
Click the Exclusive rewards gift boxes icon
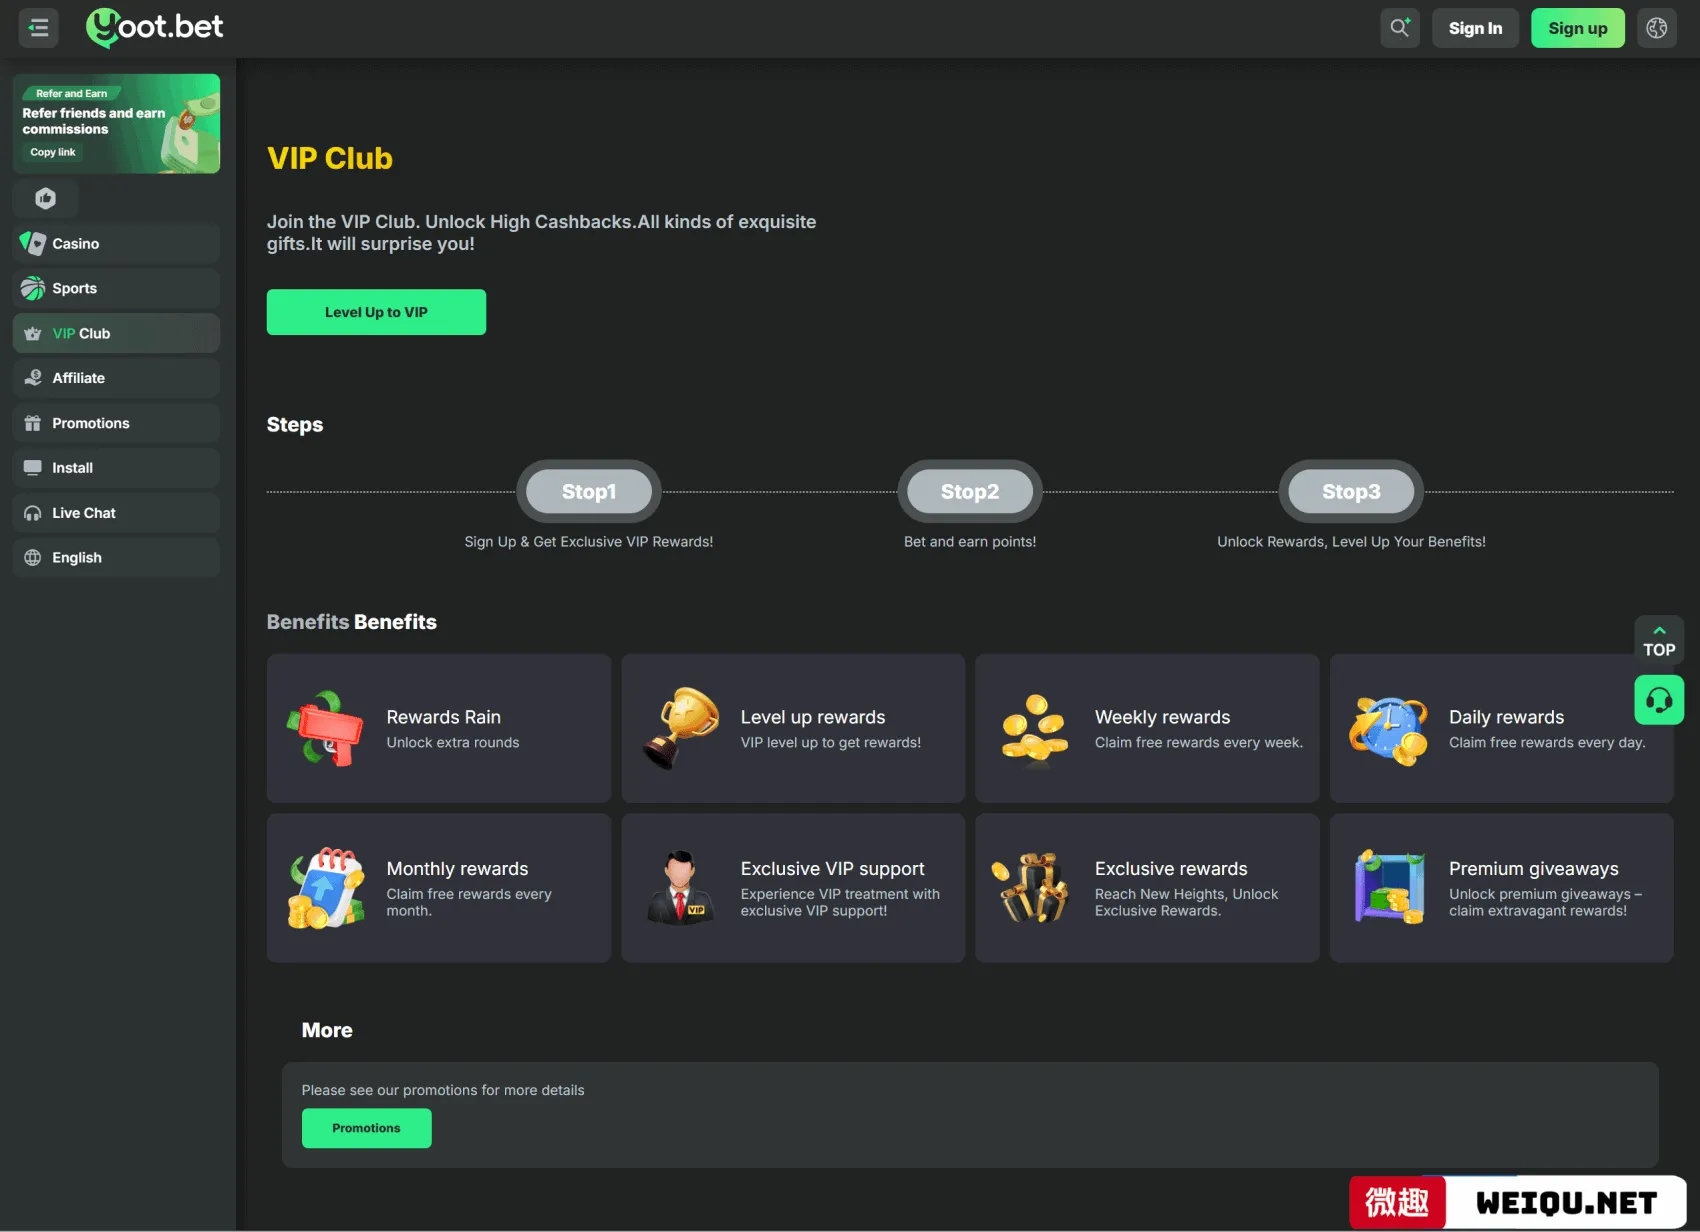pyautogui.click(x=1032, y=888)
